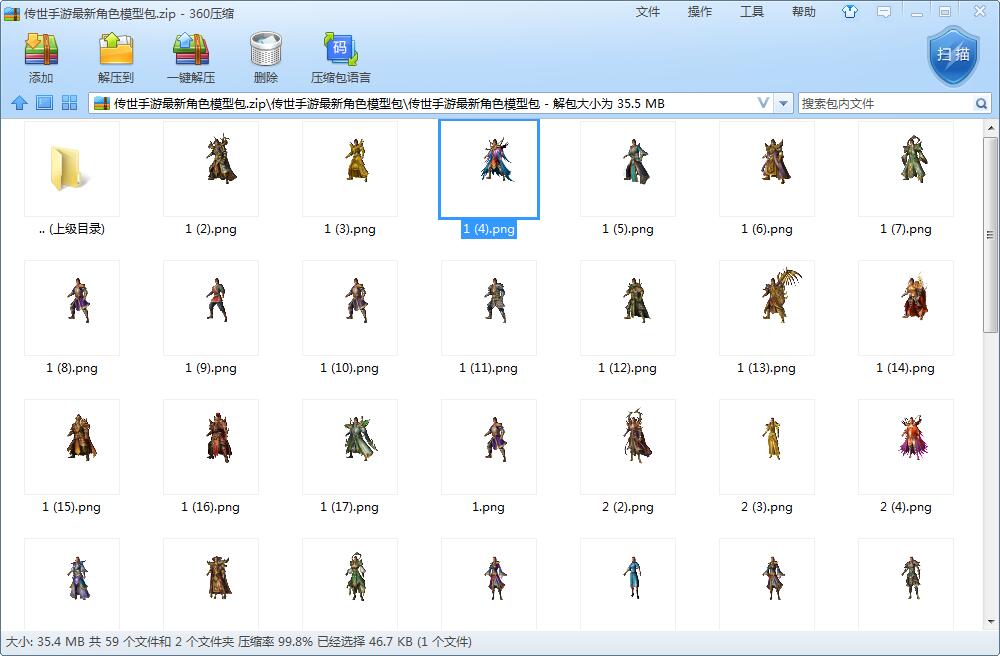Open the path history dropdown arrow

[x=783, y=104]
